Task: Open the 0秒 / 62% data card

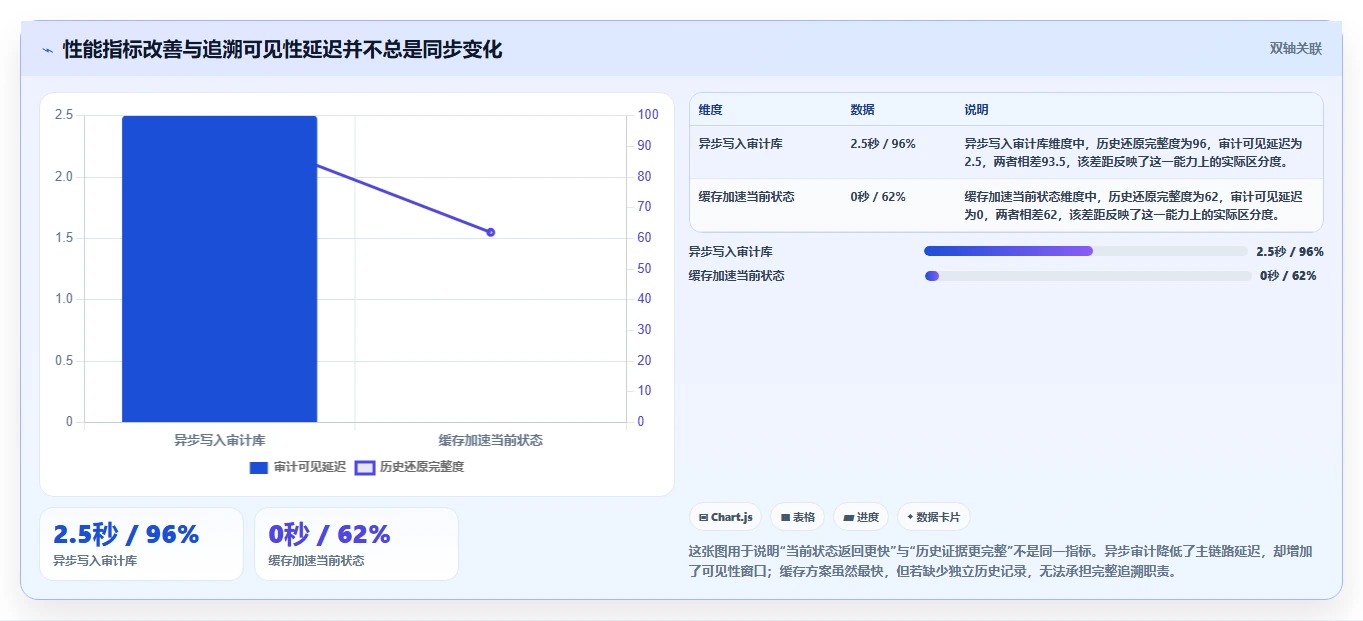Action: click(356, 544)
